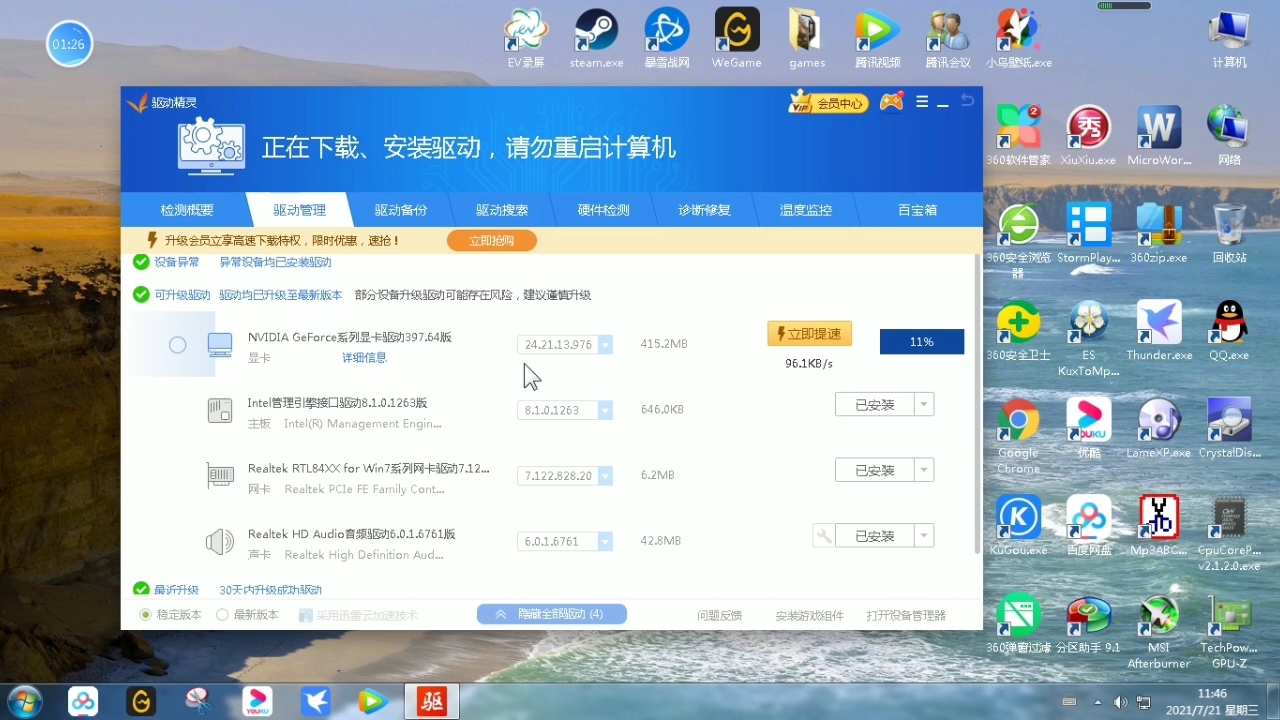Open 详细信息 link under NVIDIA driver
The height and width of the screenshot is (720, 1280).
[364, 358]
